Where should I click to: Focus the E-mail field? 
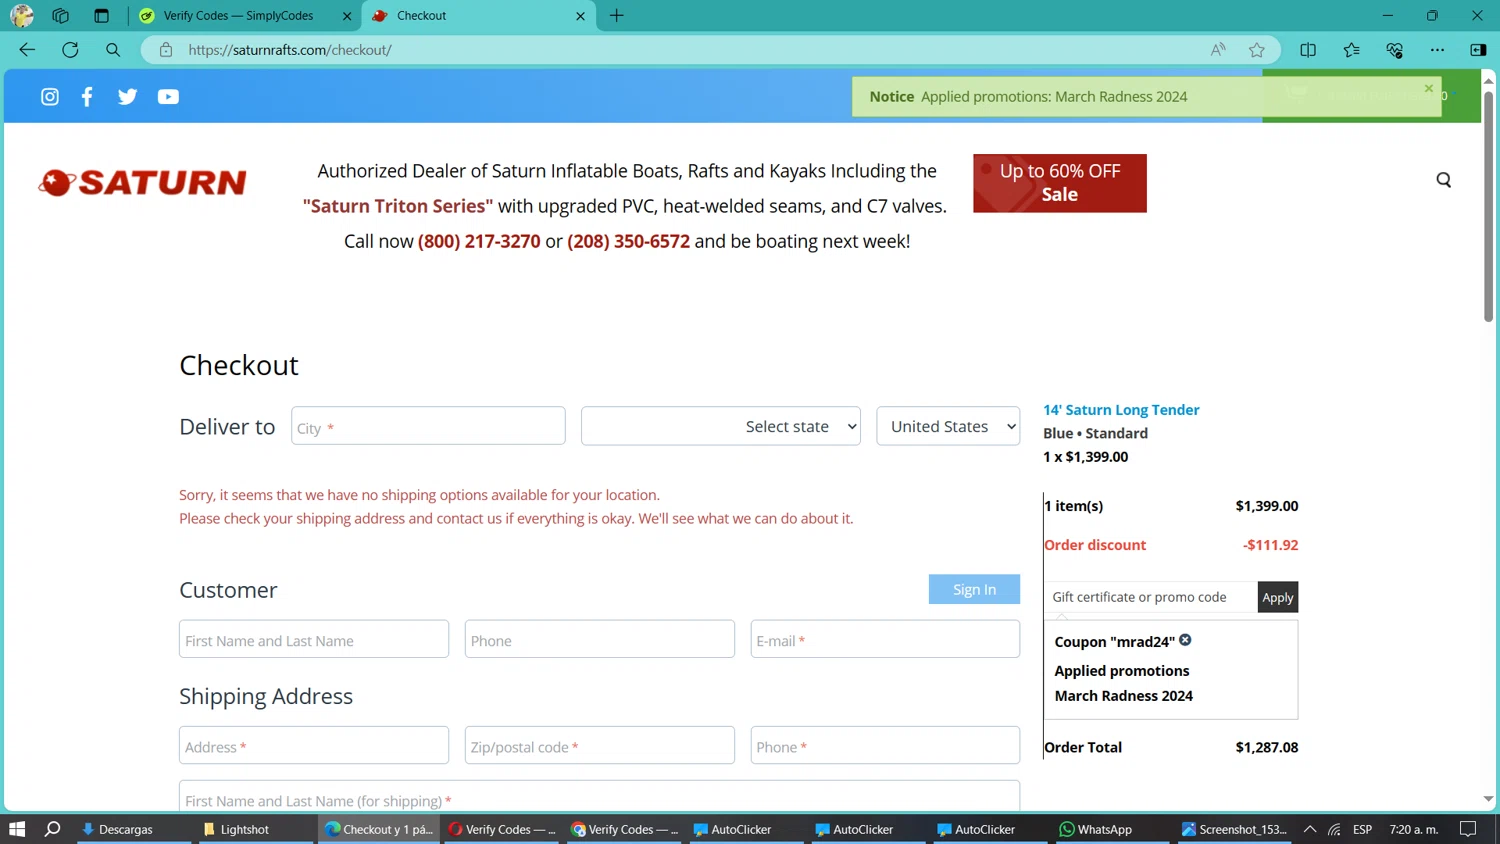(x=885, y=639)
